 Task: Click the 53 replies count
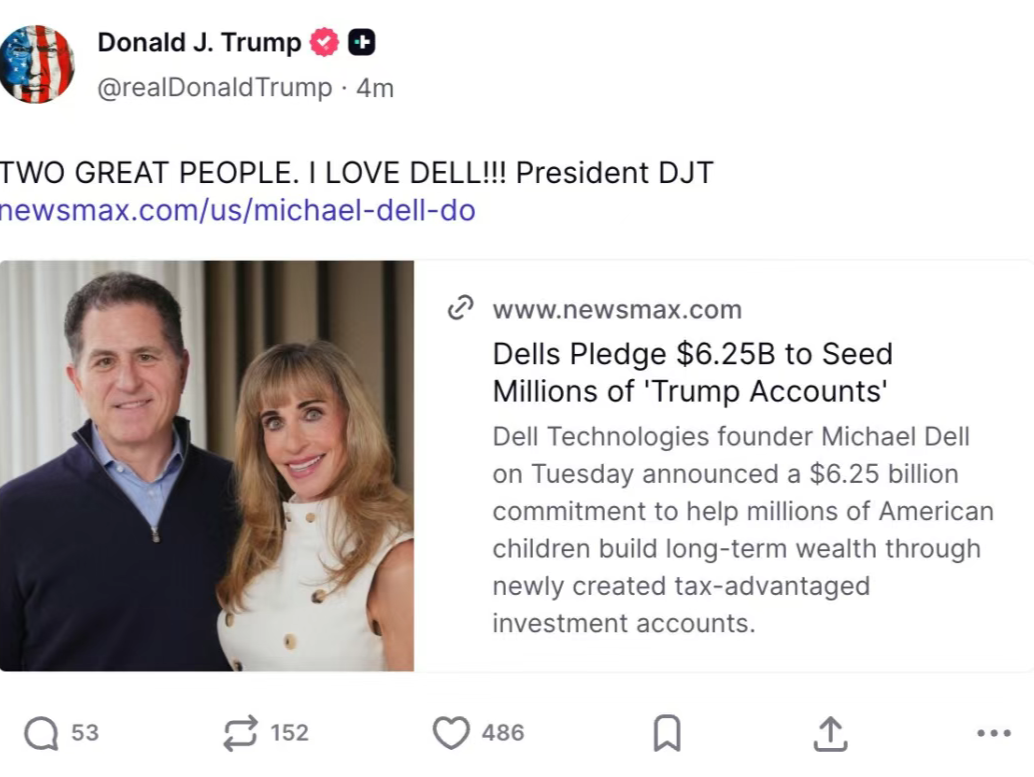click(85, 733)
